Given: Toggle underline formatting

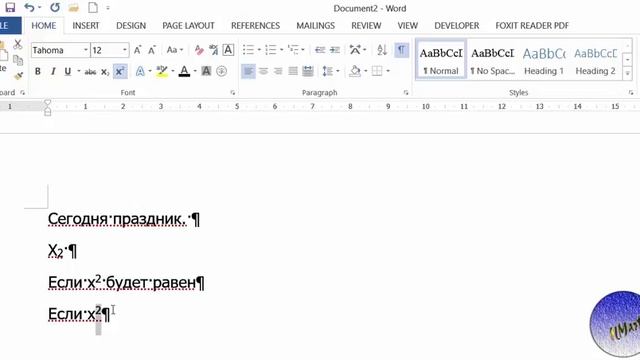Looking at the screenshot, I should tap(68, 71).
